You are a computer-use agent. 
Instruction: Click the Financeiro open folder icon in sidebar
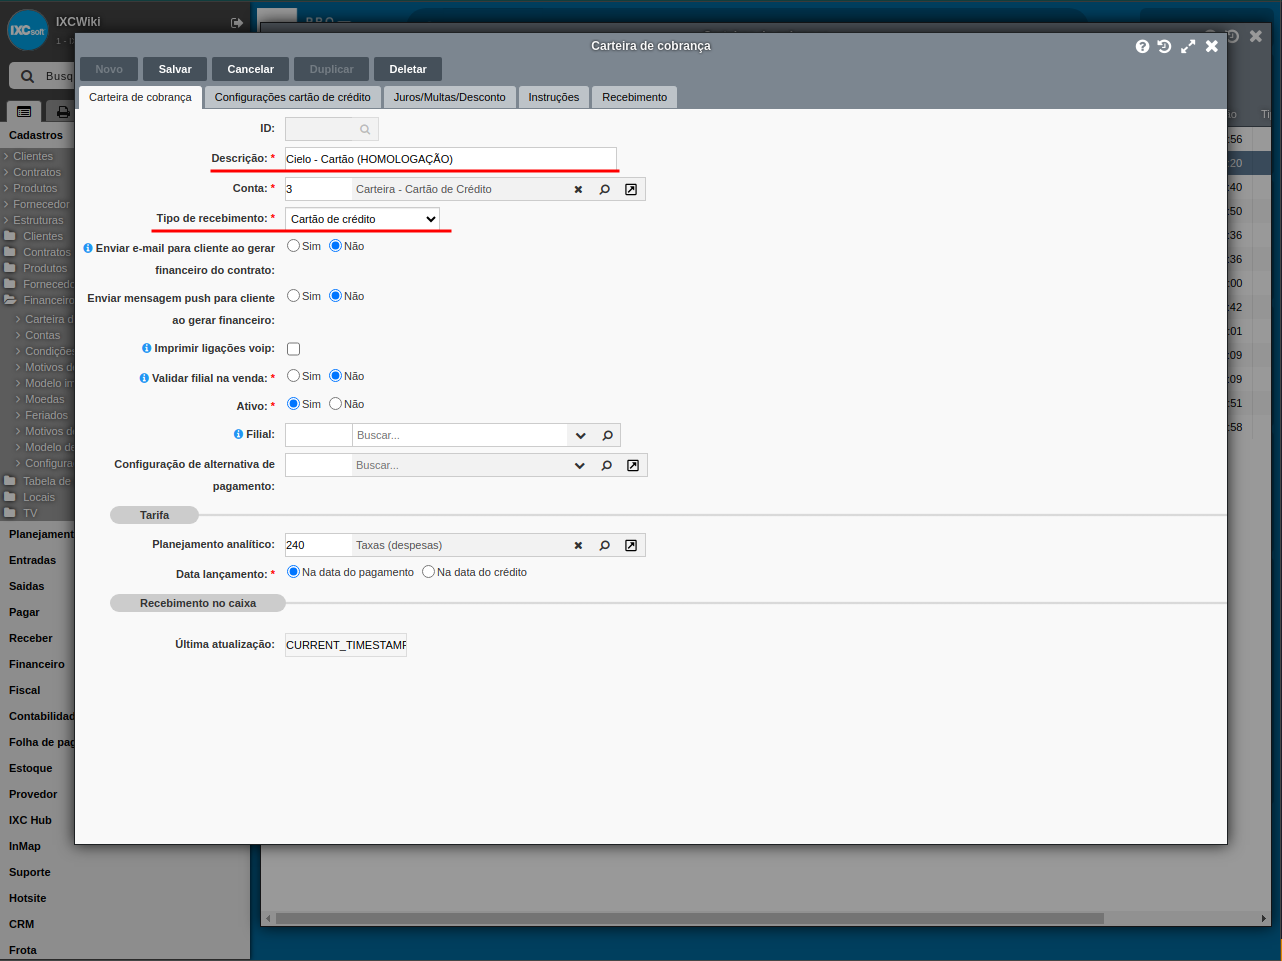click(x=10, y=300)
